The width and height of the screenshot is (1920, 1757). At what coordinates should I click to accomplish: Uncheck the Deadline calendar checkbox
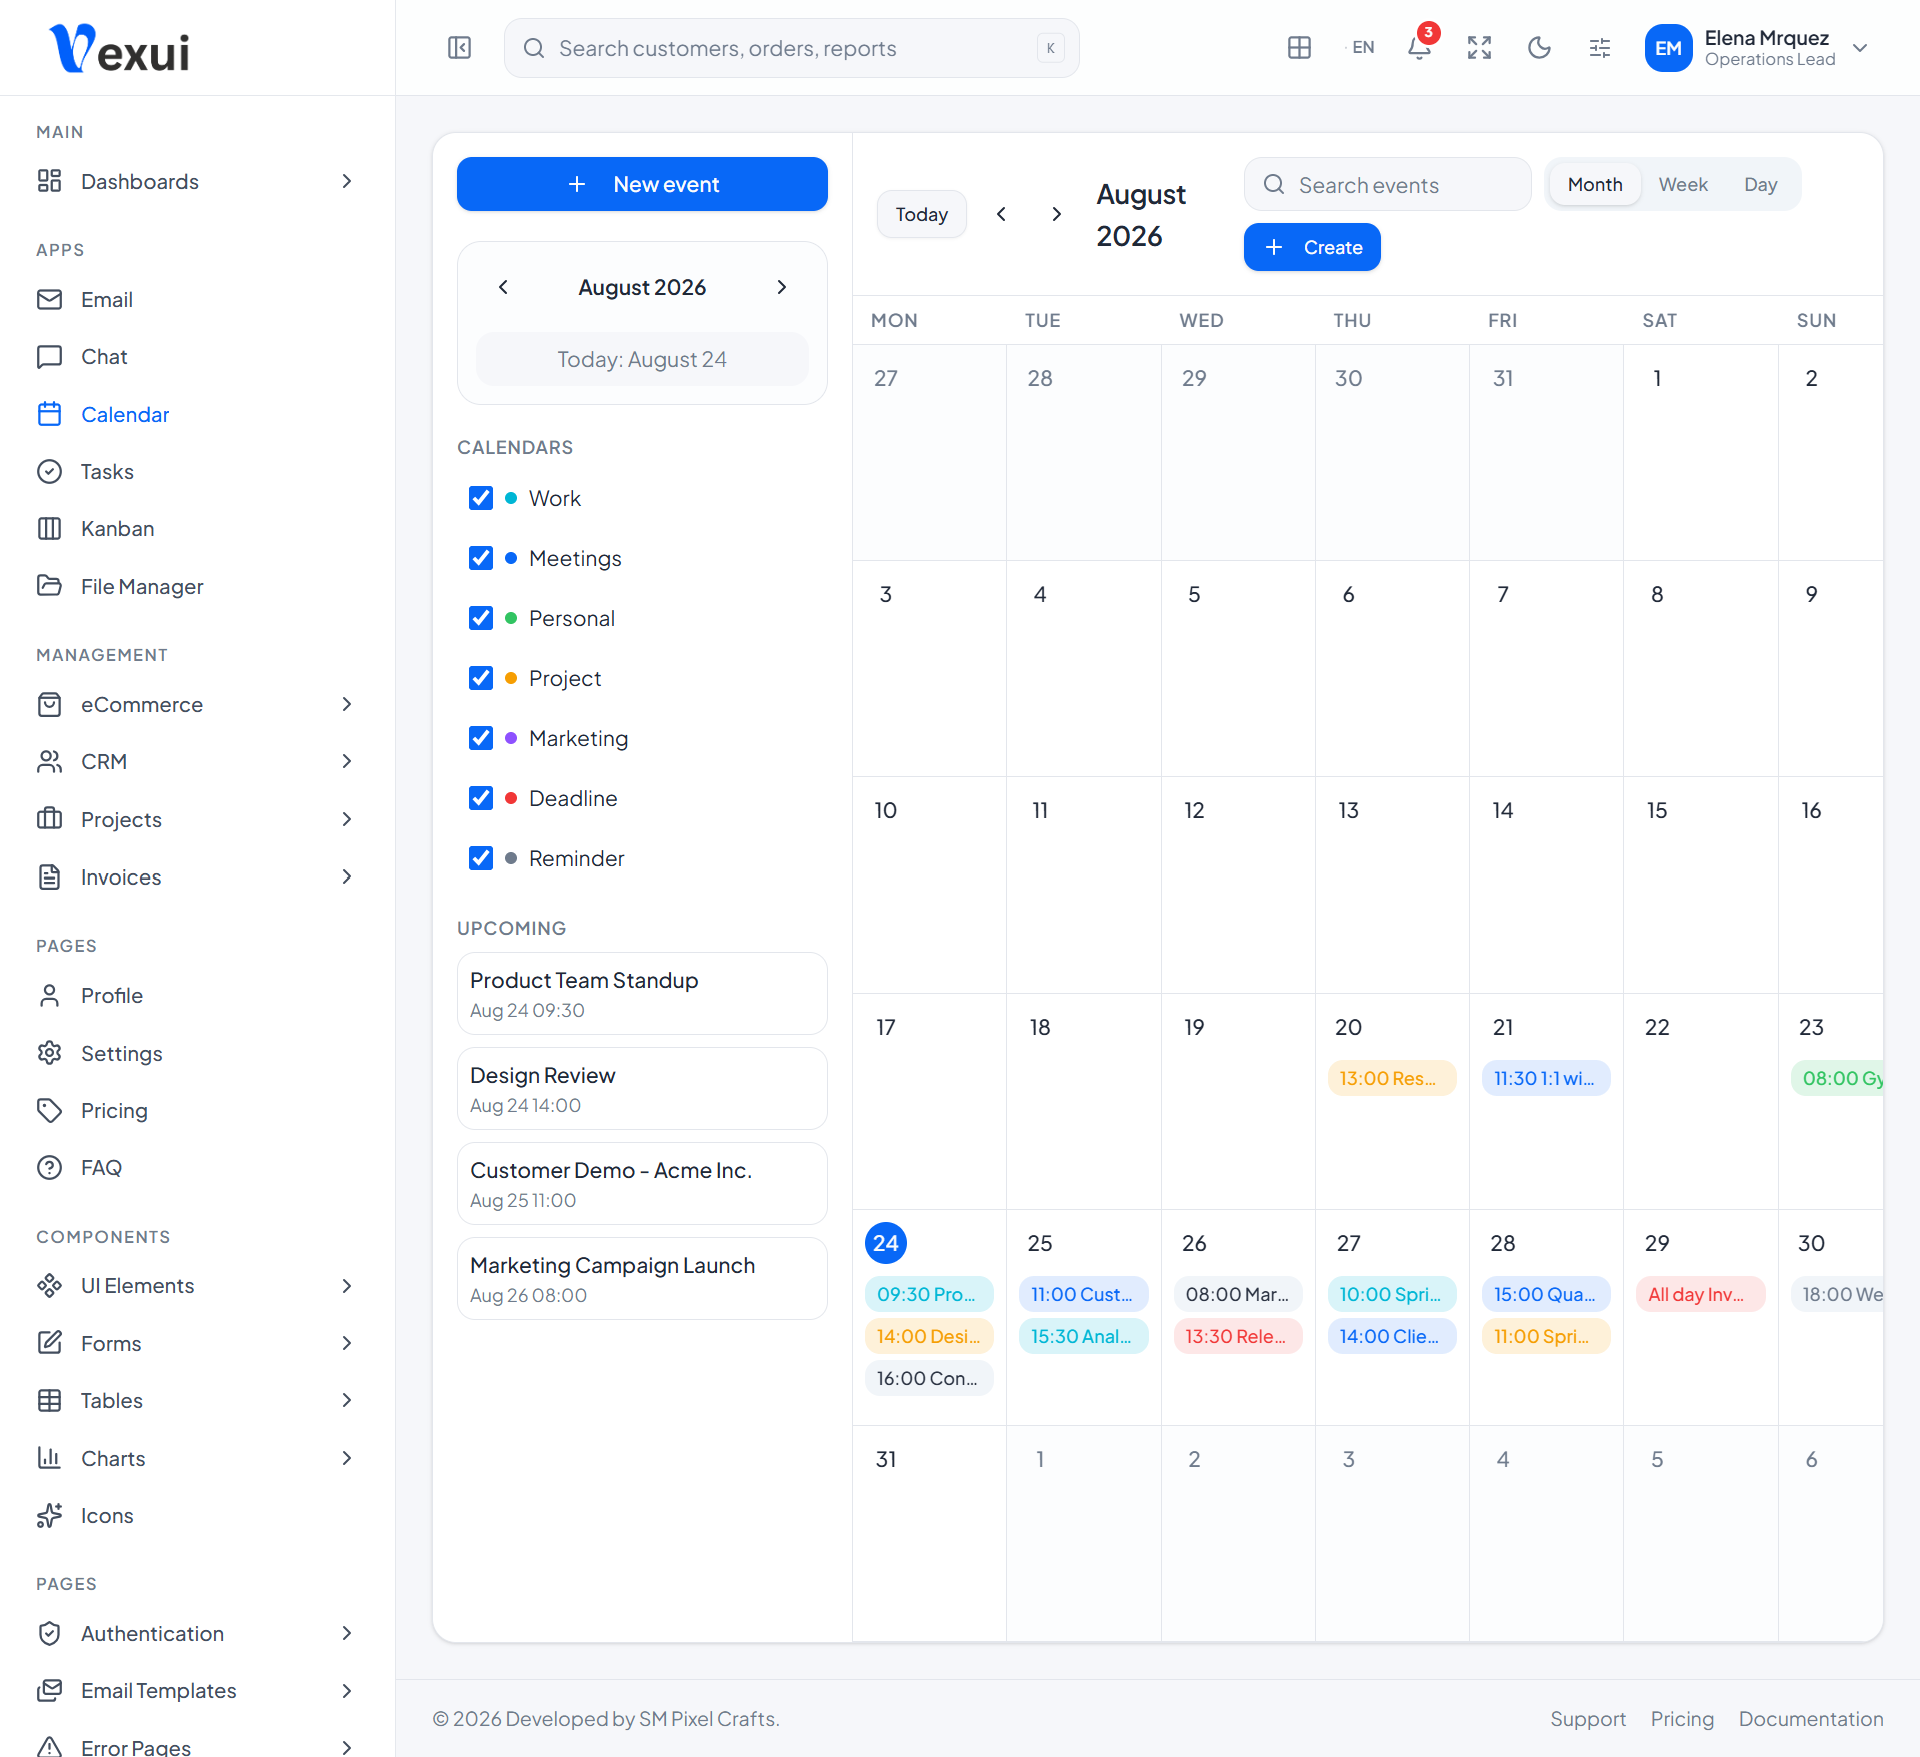(x=481, y=798)
